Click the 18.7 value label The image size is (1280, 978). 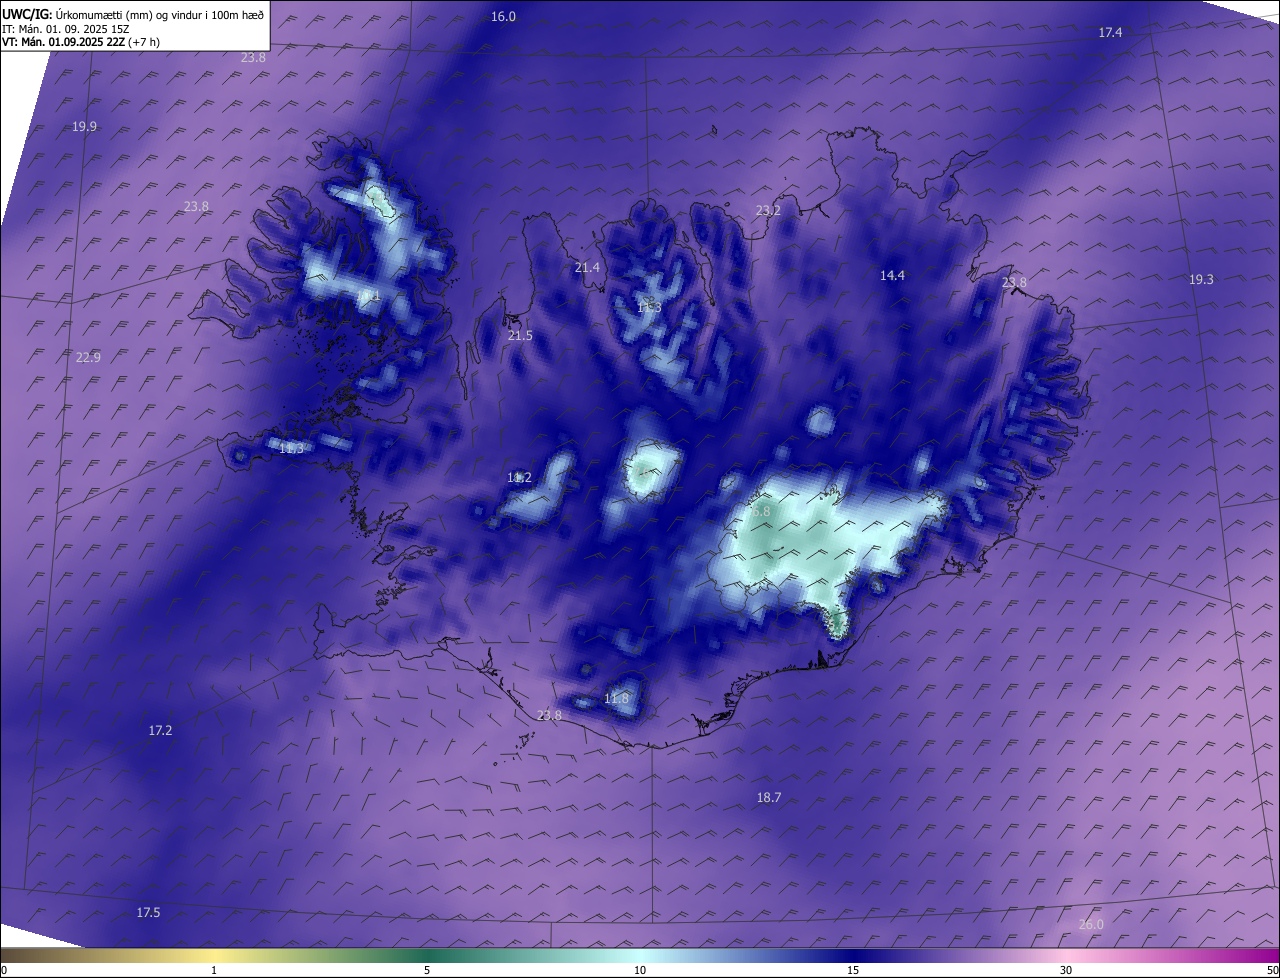click(768, 798)
